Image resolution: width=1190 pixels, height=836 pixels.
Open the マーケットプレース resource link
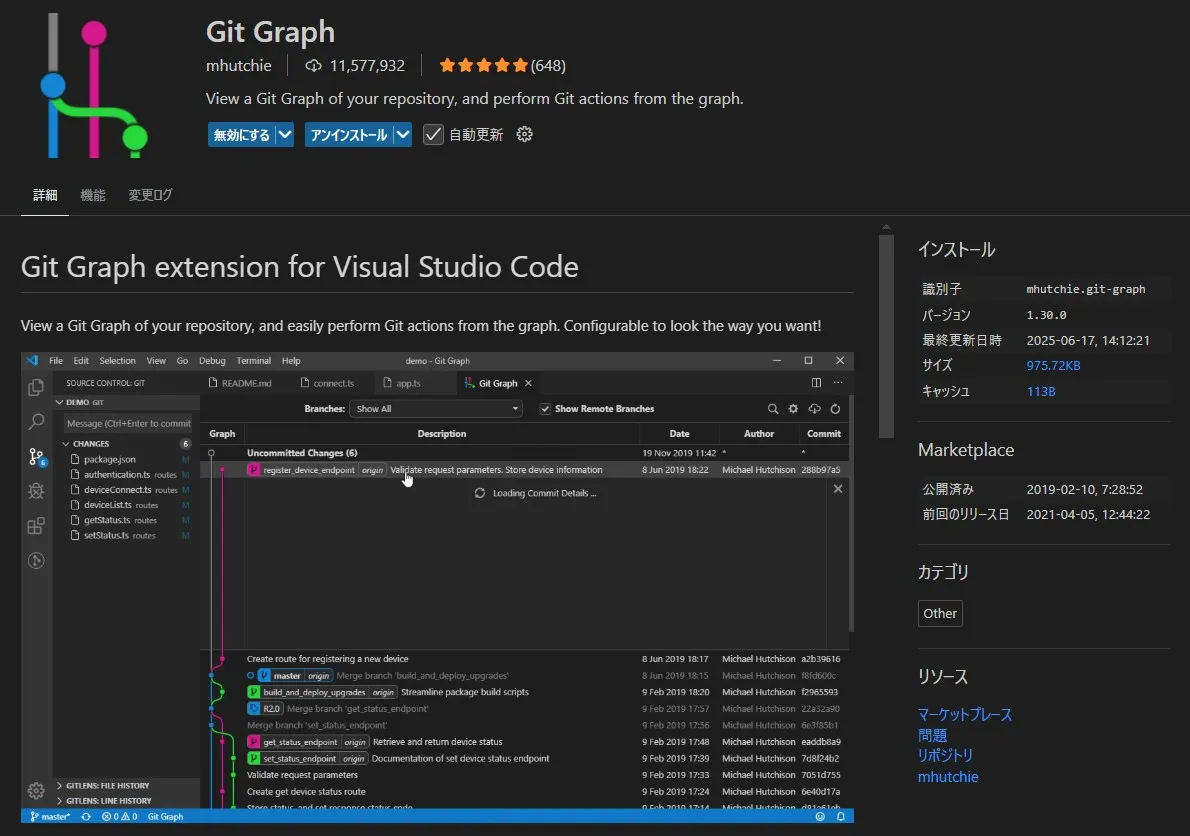click(x=964, y=714)
